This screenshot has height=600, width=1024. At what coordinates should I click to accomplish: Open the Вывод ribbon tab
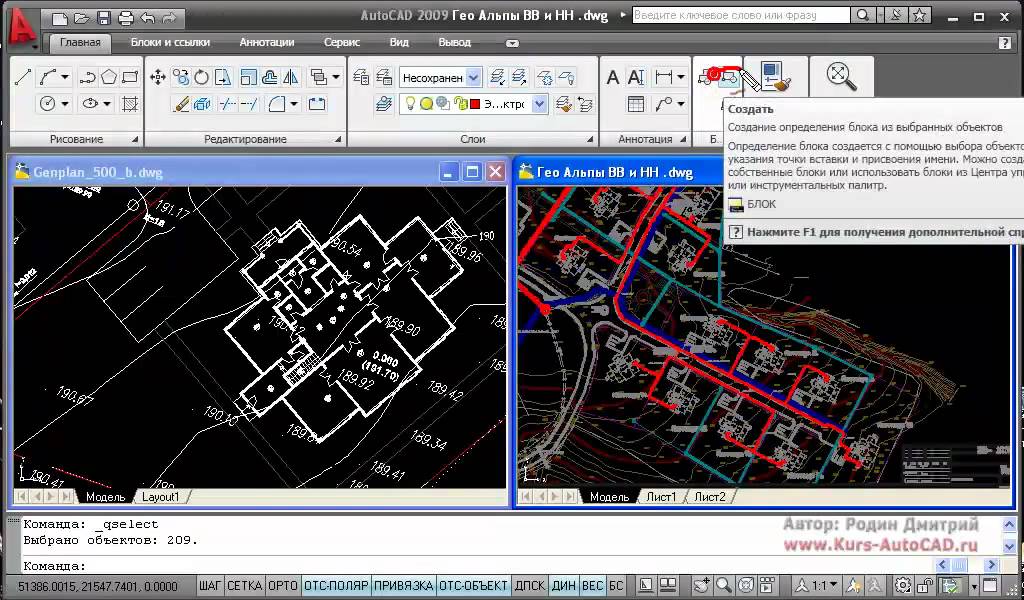click(455, 42)
